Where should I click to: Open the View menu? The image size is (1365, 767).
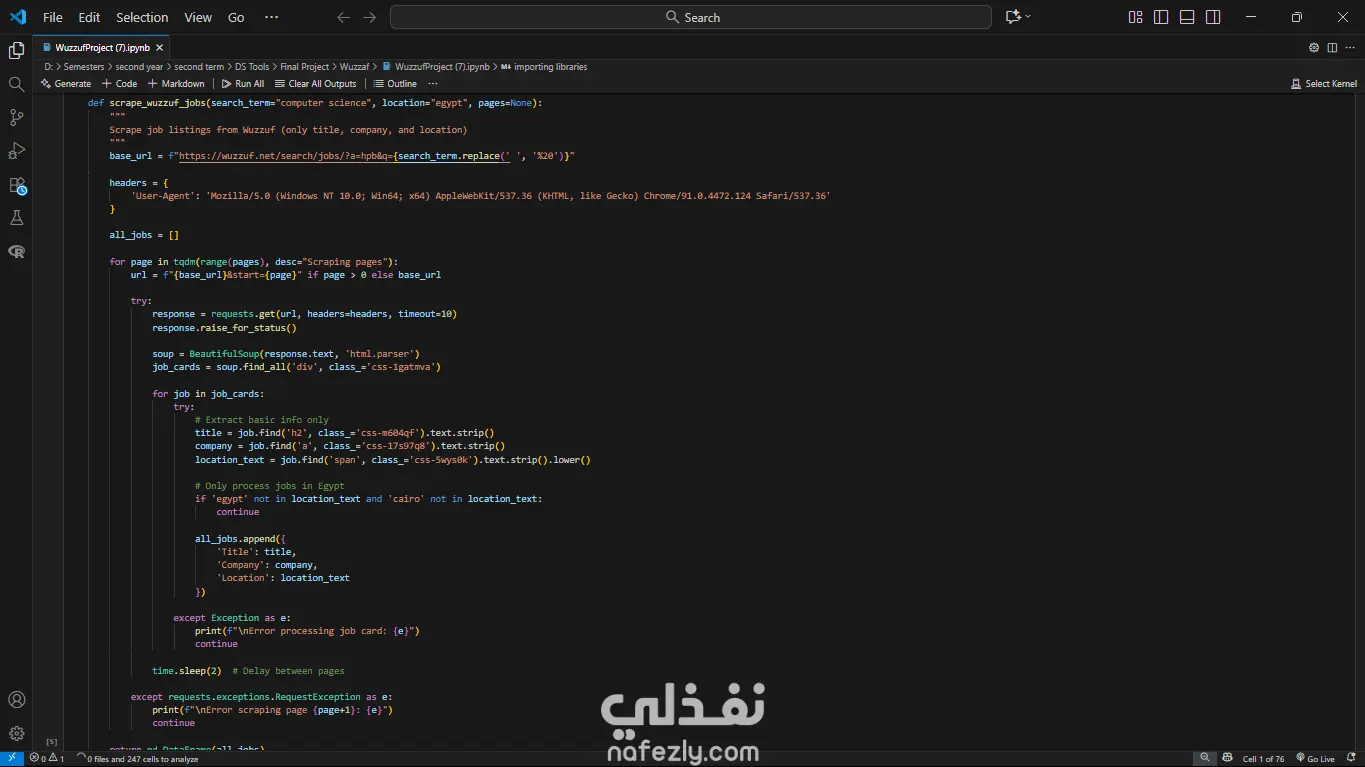(x=198, y=17)
